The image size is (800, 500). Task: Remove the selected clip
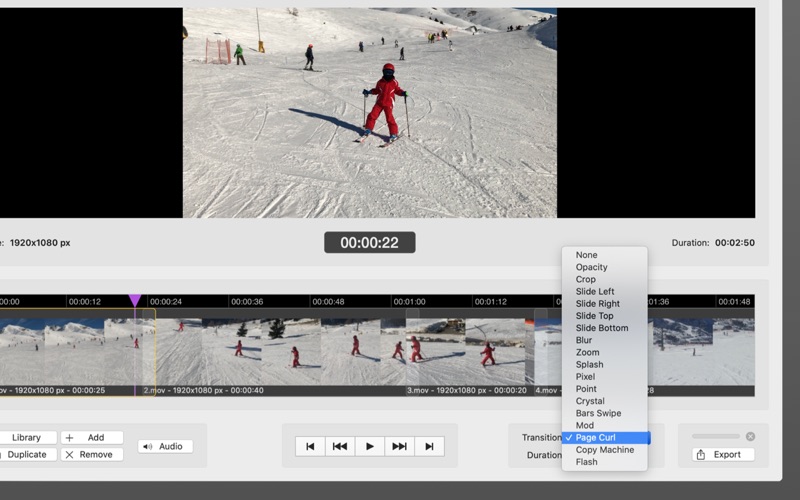click(x=92, y=455)
